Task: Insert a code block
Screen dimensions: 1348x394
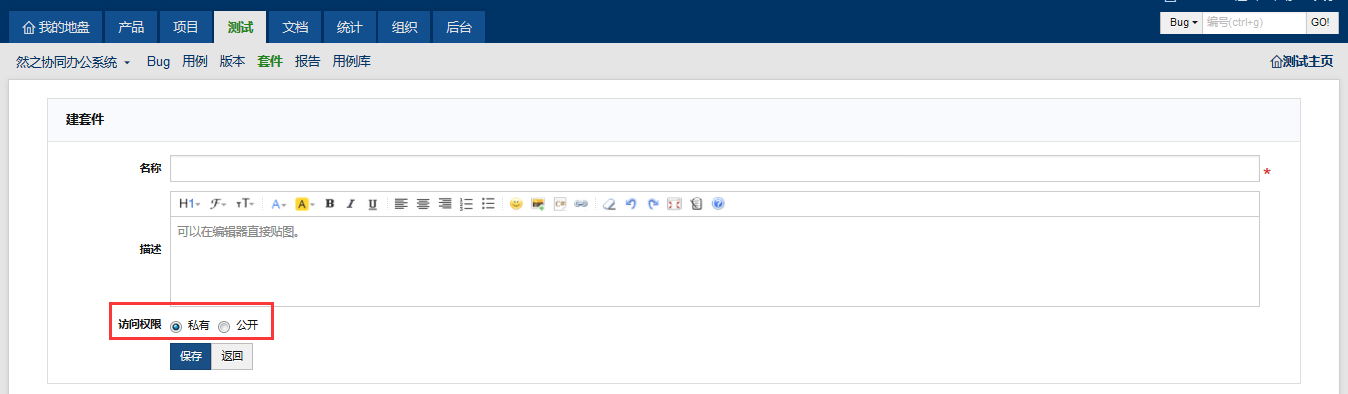Action: (560, 204)
